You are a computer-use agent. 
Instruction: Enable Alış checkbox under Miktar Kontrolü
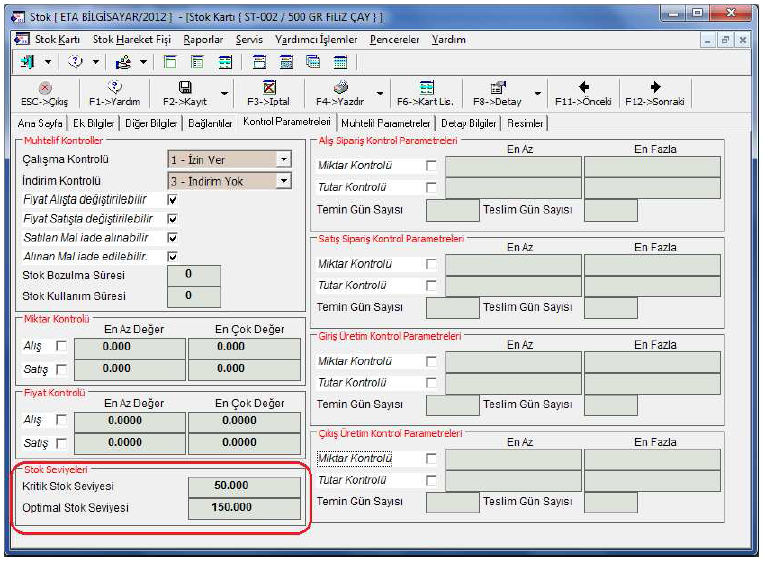(x=62, y=347)
